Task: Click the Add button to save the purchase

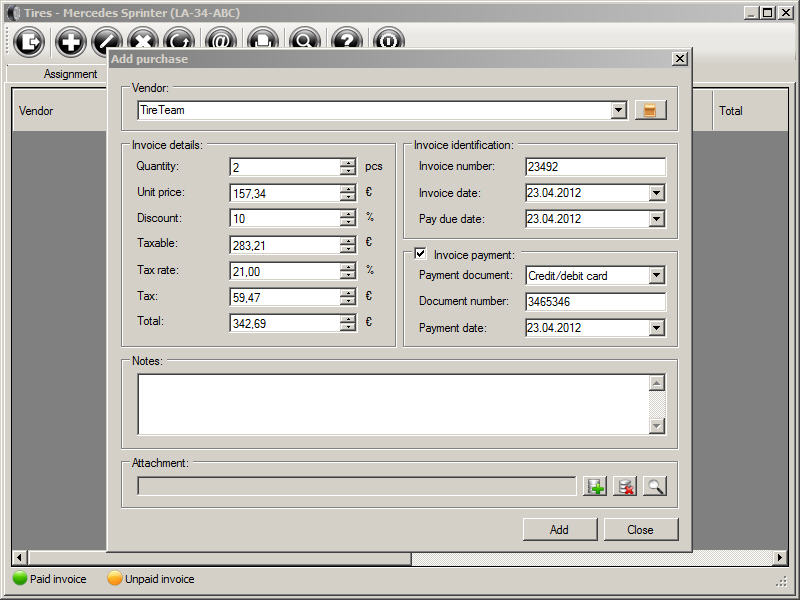Action: pyautogui.click(x=559, y=530)
